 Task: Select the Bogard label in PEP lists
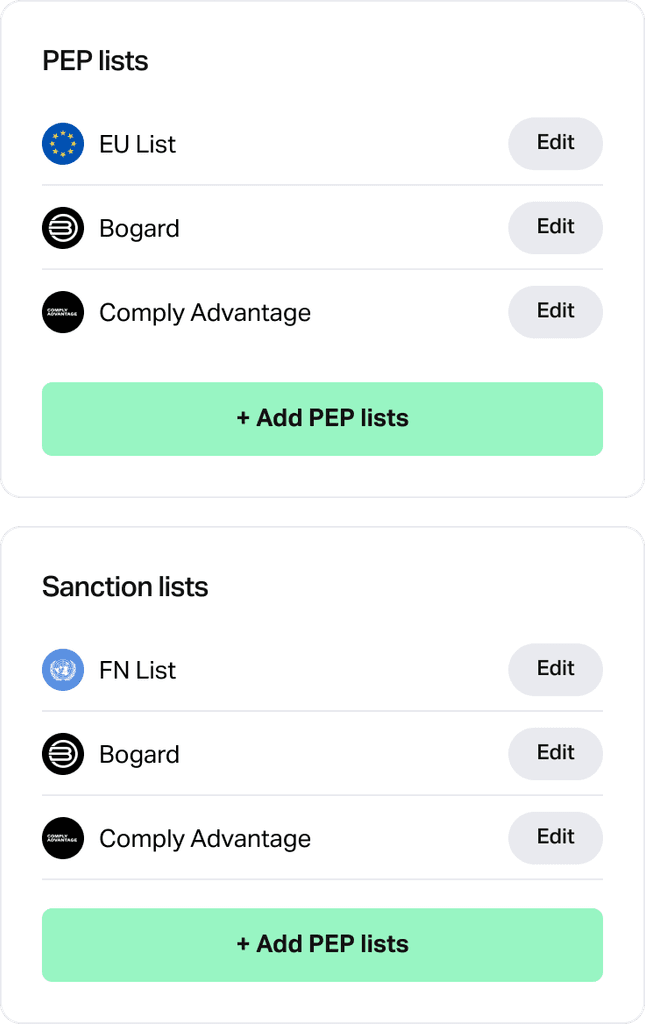click(x=139, y=229)
